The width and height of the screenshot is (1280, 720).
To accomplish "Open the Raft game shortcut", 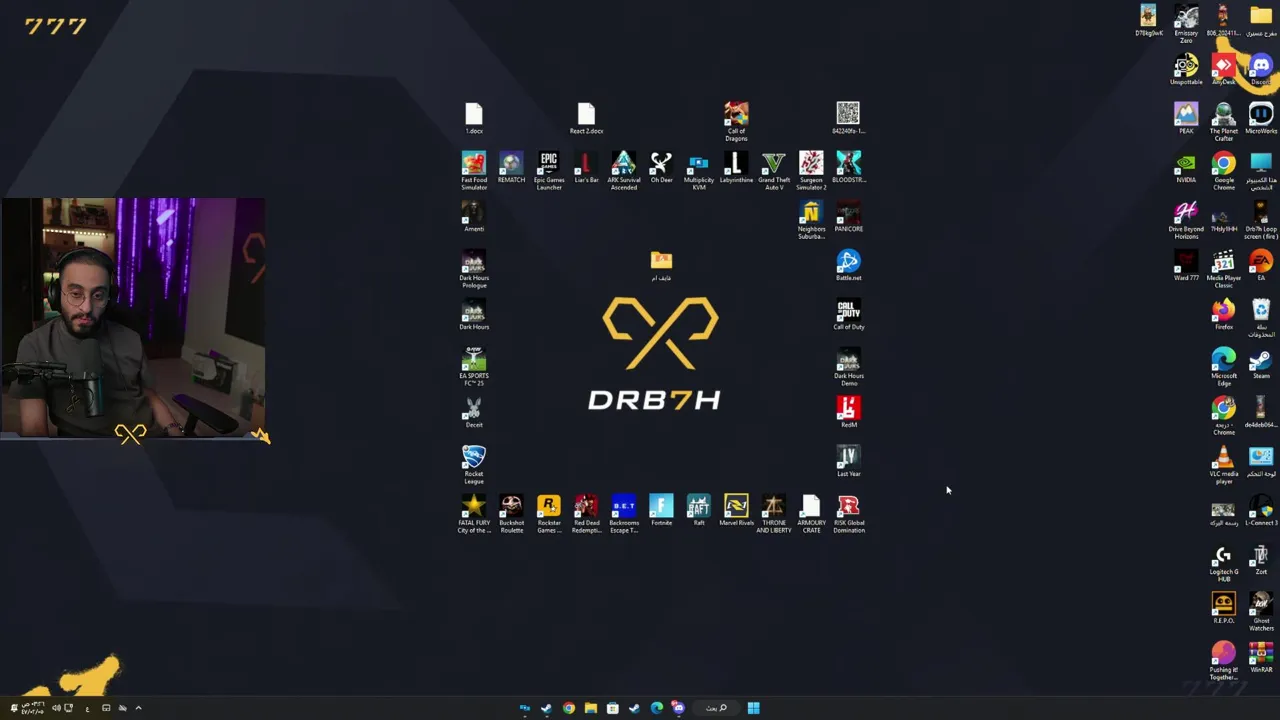I will [x=699, y=510].
